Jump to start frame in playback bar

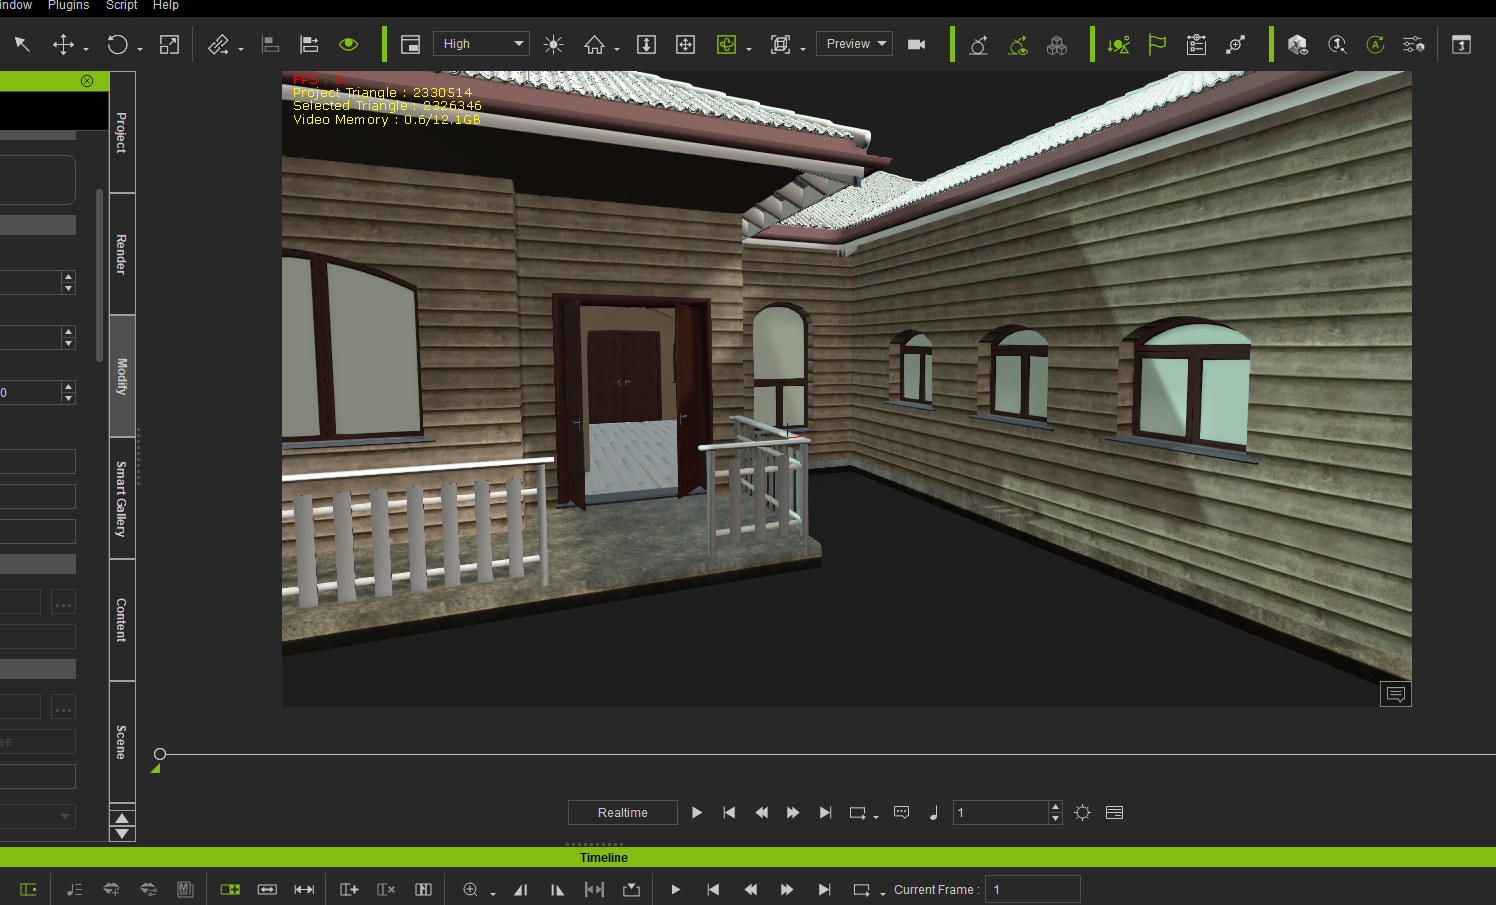coord(729,813)
